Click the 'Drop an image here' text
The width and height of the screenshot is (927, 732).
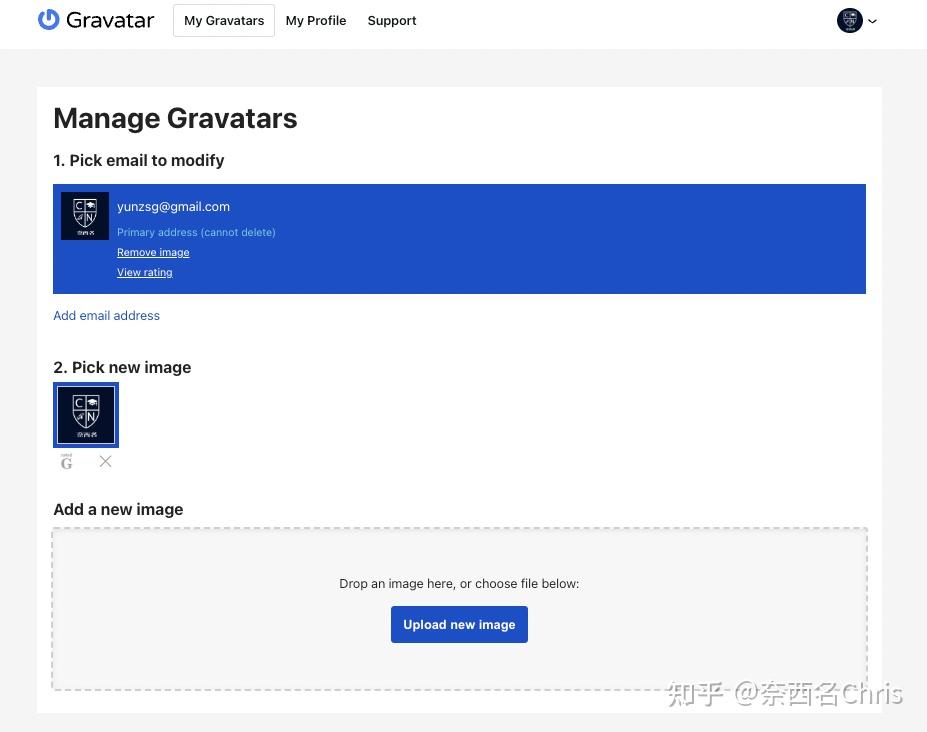click(459, 583)
